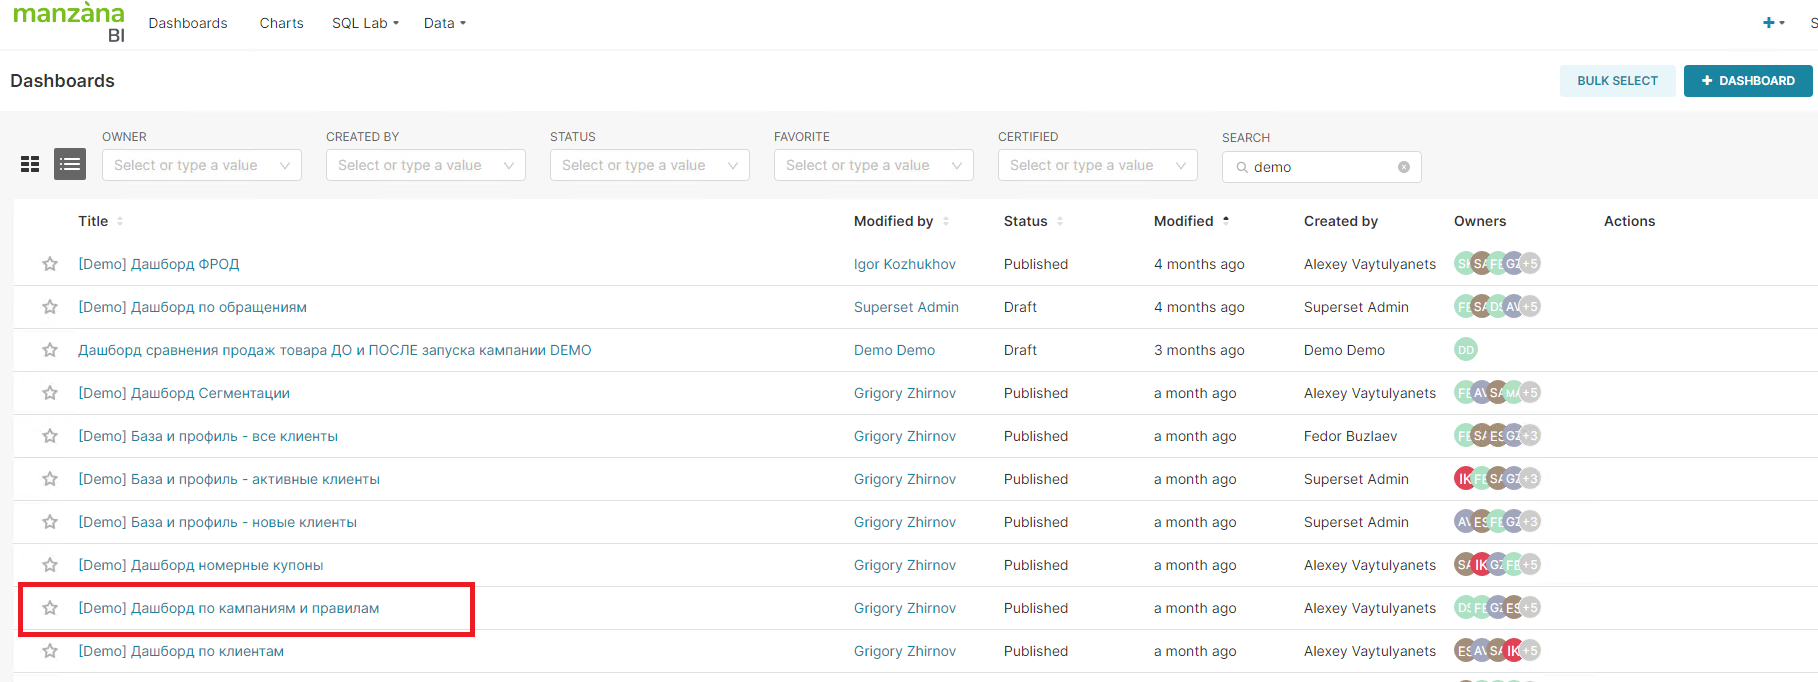1818x682 pixels.
Task: Click the Bulk Select button
Action: coord(1616,81)
